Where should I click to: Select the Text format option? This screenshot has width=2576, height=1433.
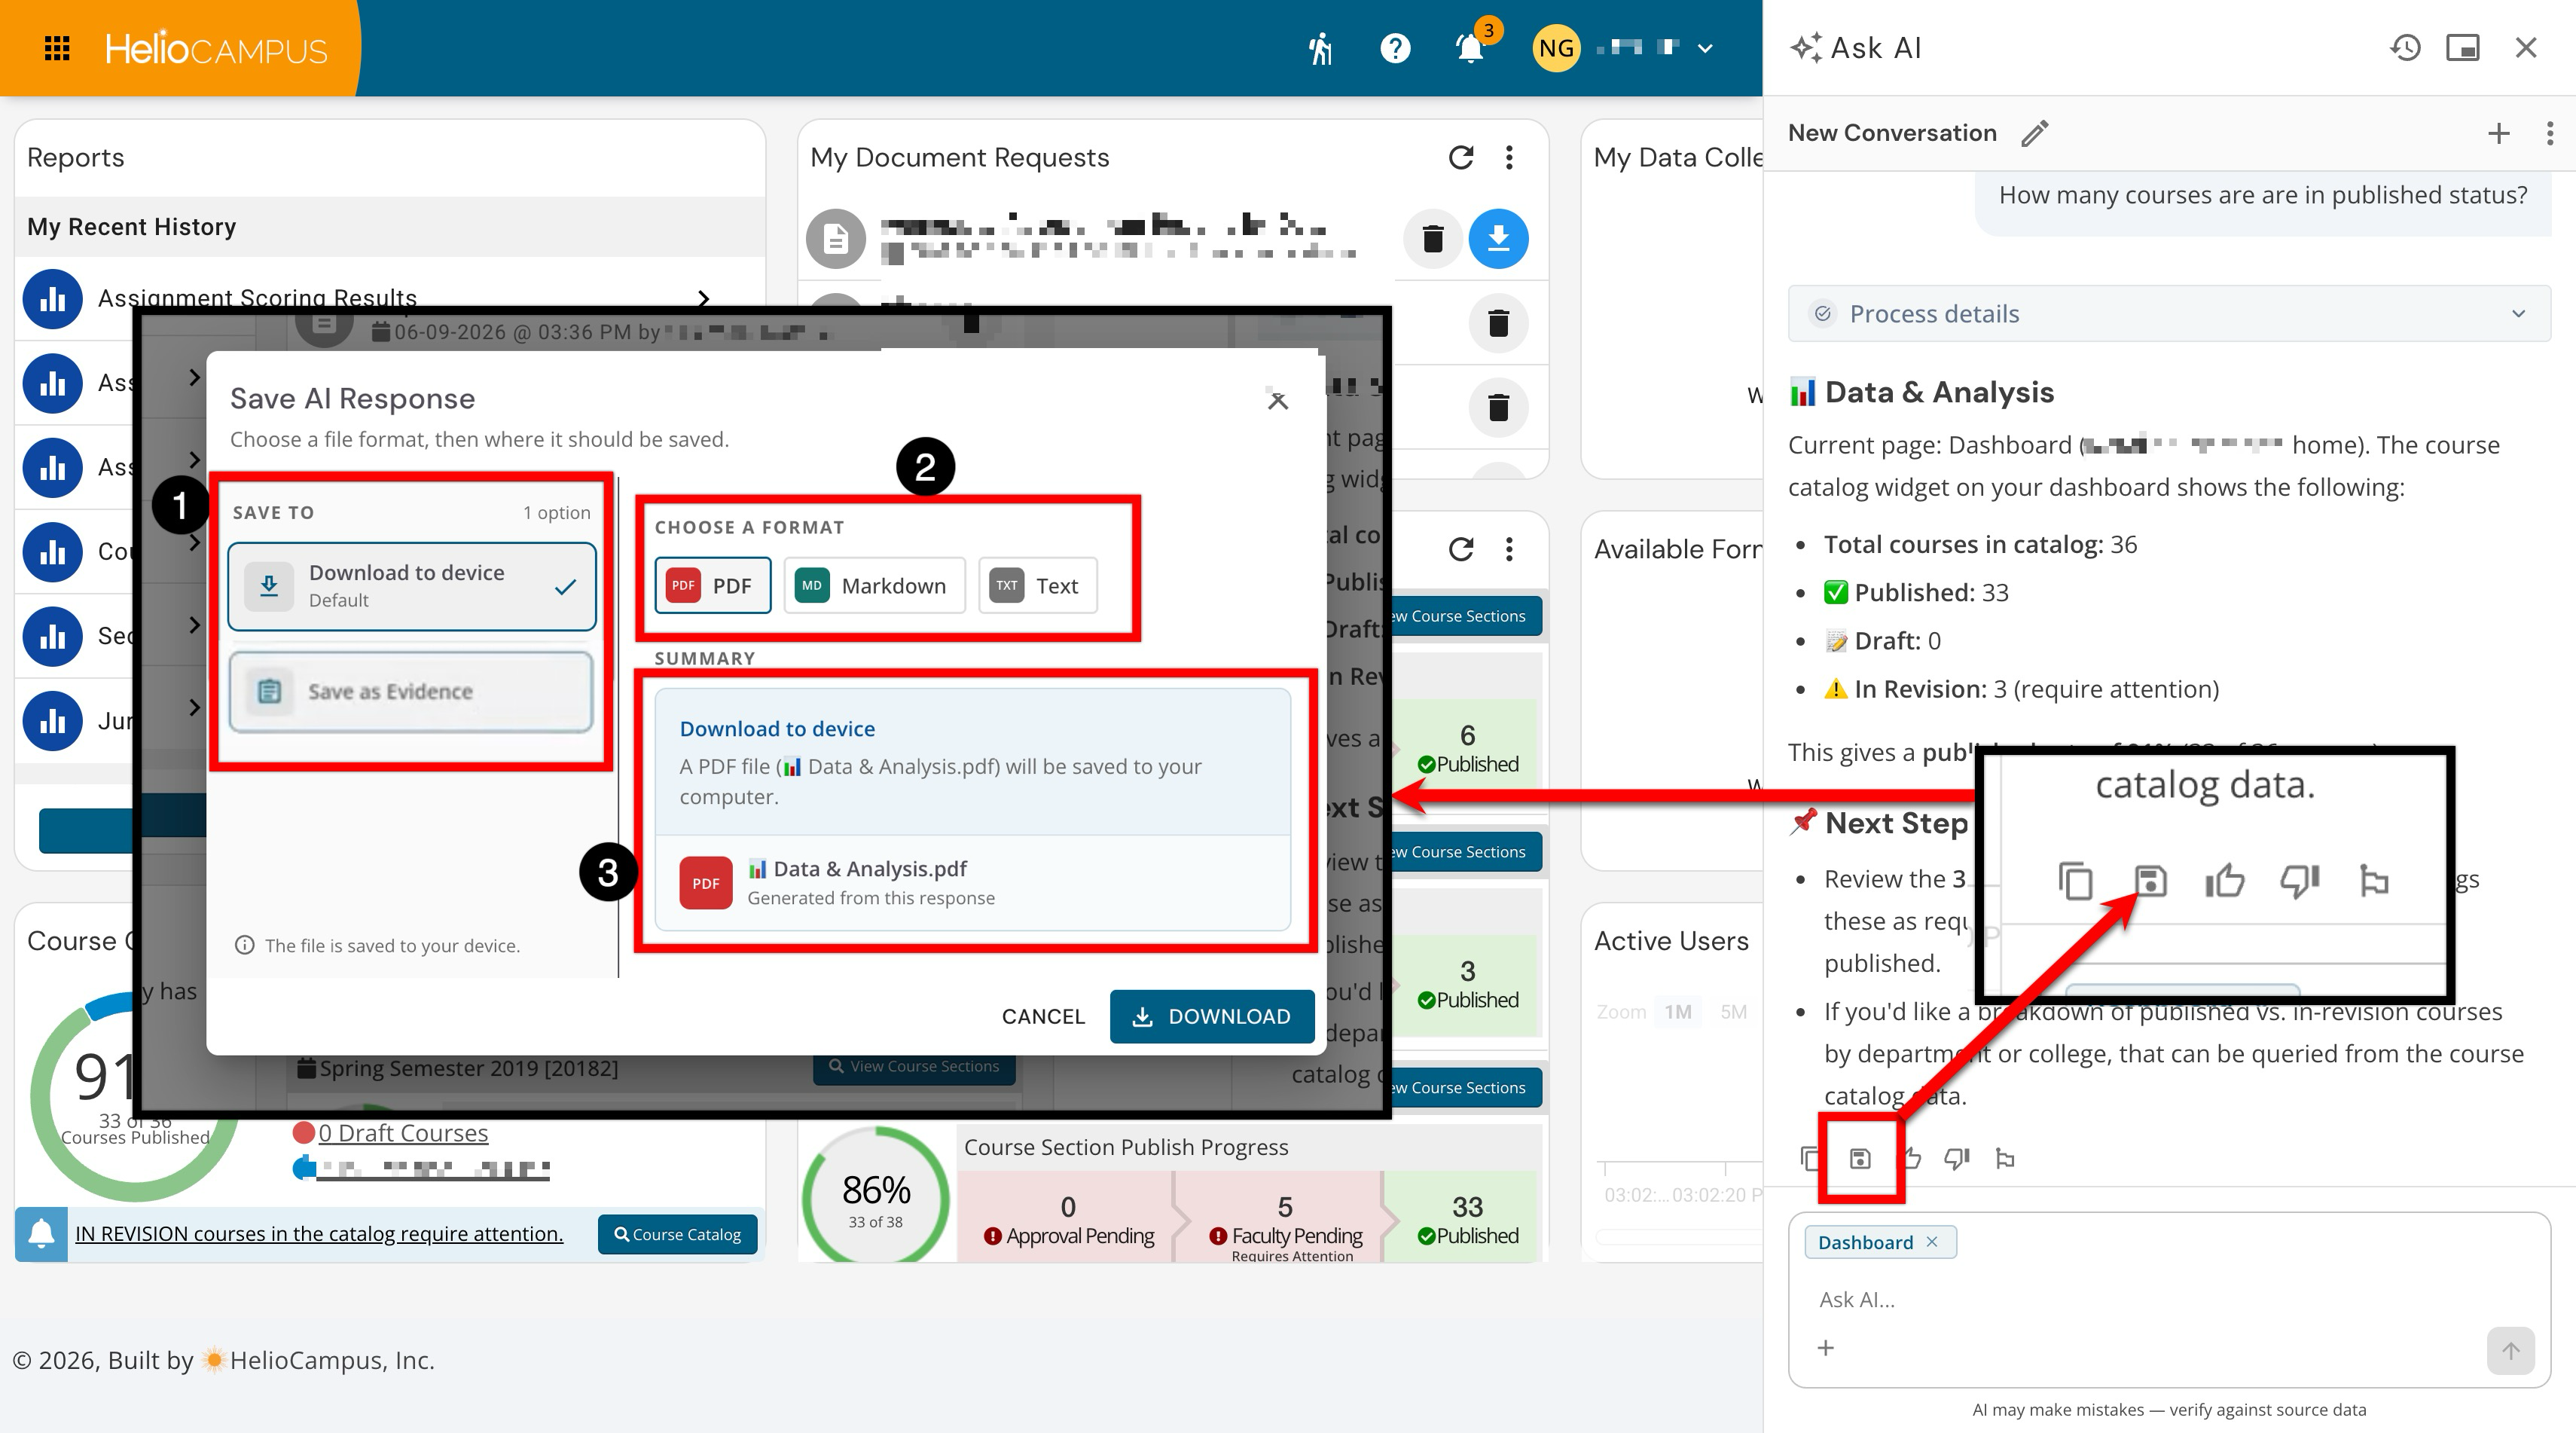[x=1037, y=586]
